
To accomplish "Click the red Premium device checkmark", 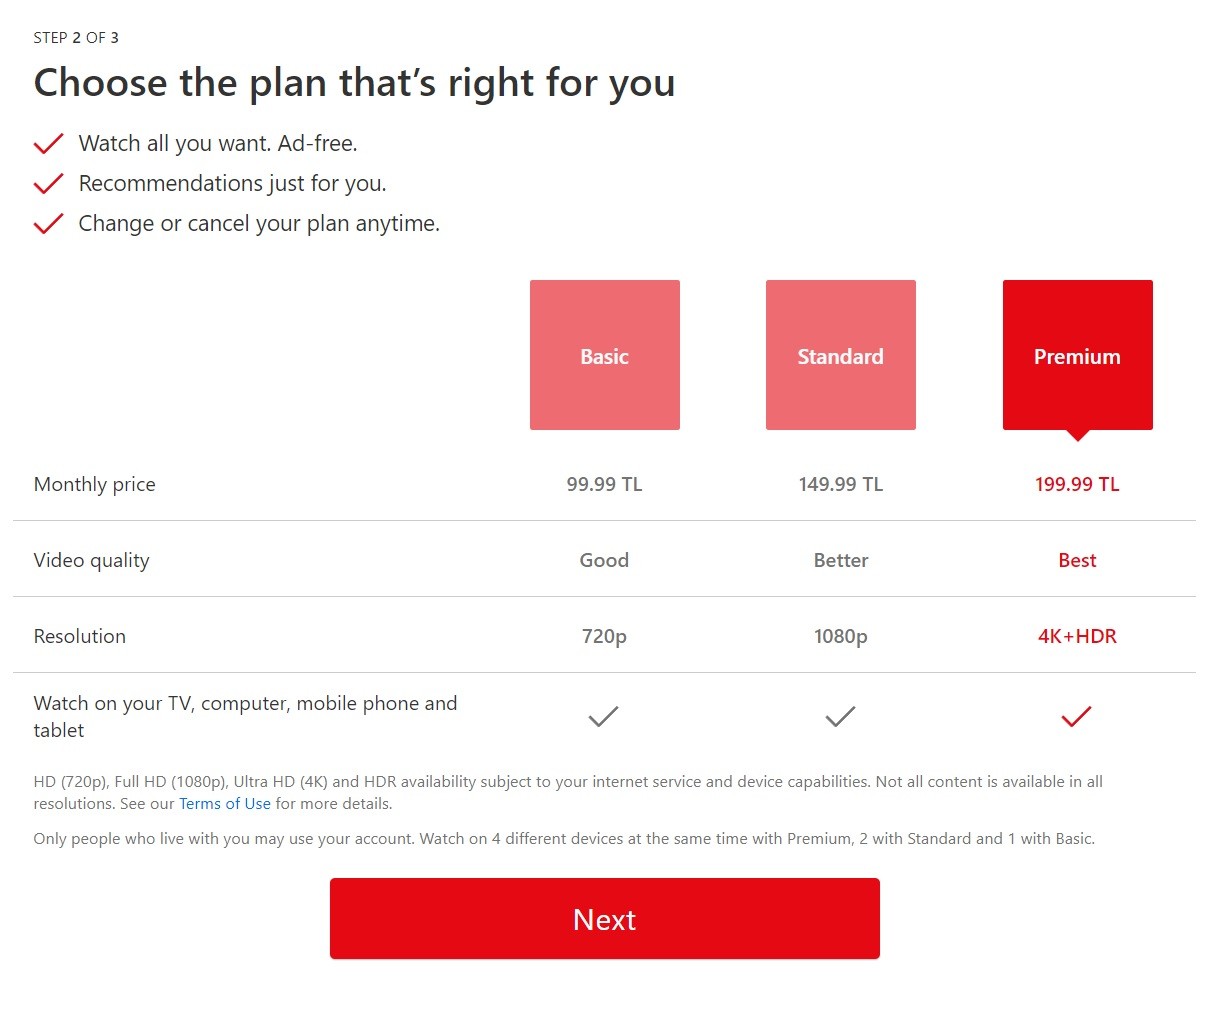I will pos(1076,716).
